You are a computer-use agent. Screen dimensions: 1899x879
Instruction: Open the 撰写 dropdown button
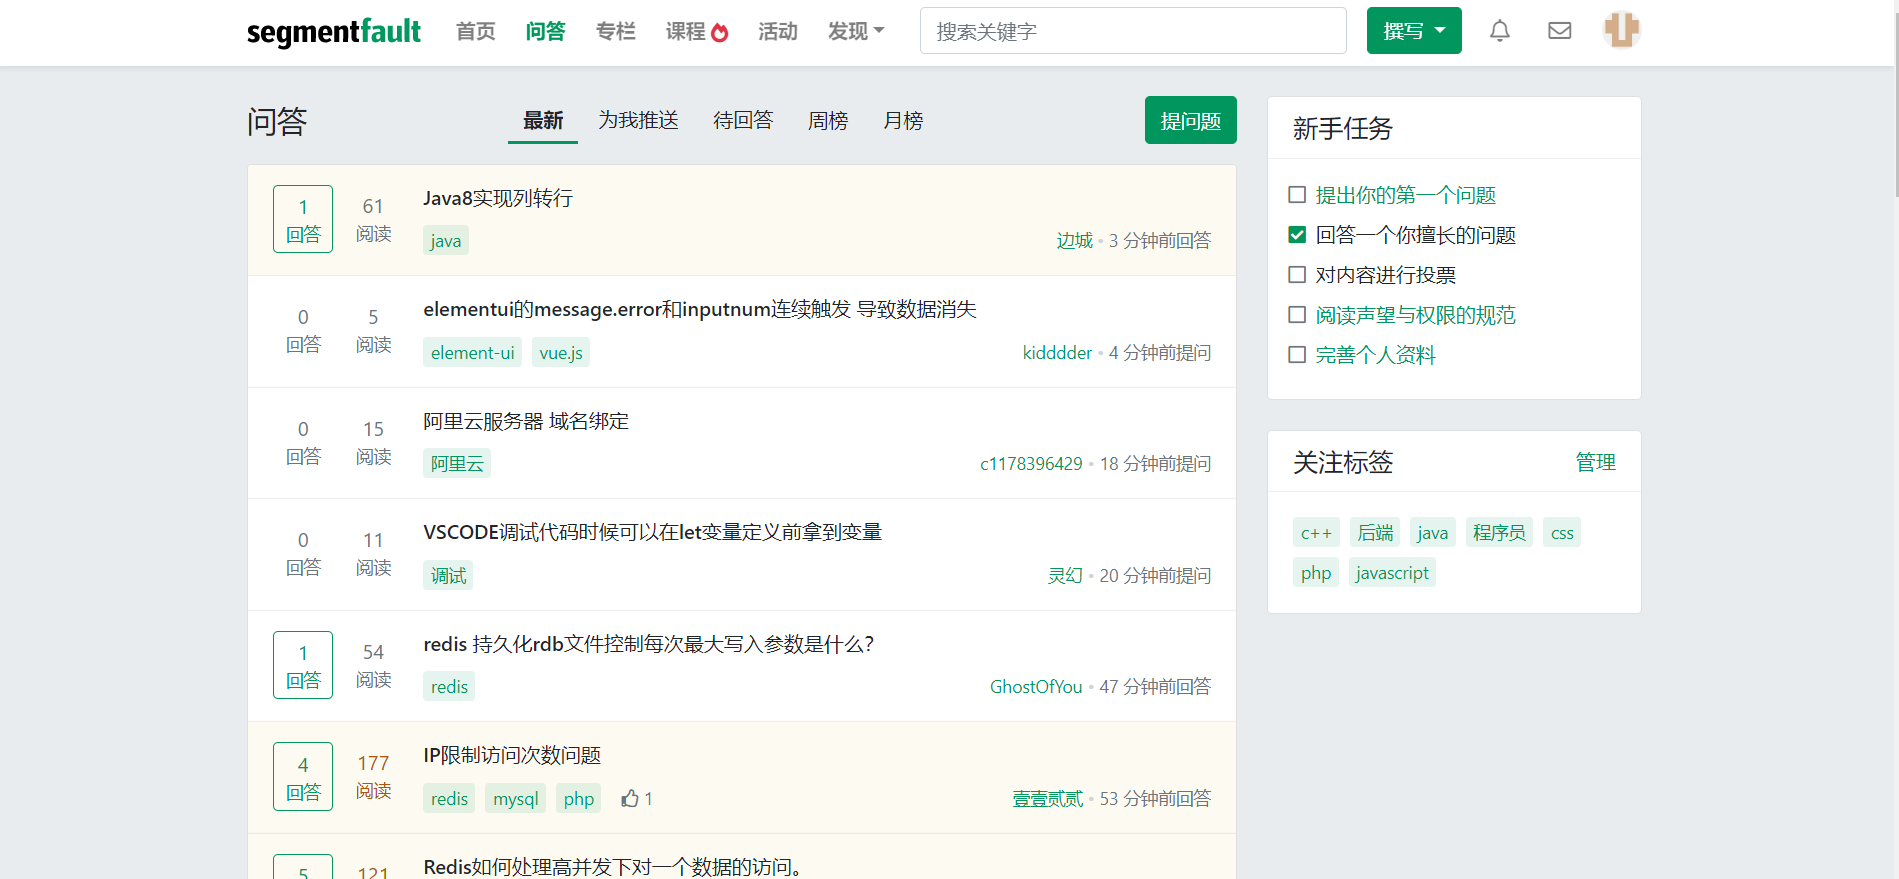pyautogui.click(x=1413, y=31)
